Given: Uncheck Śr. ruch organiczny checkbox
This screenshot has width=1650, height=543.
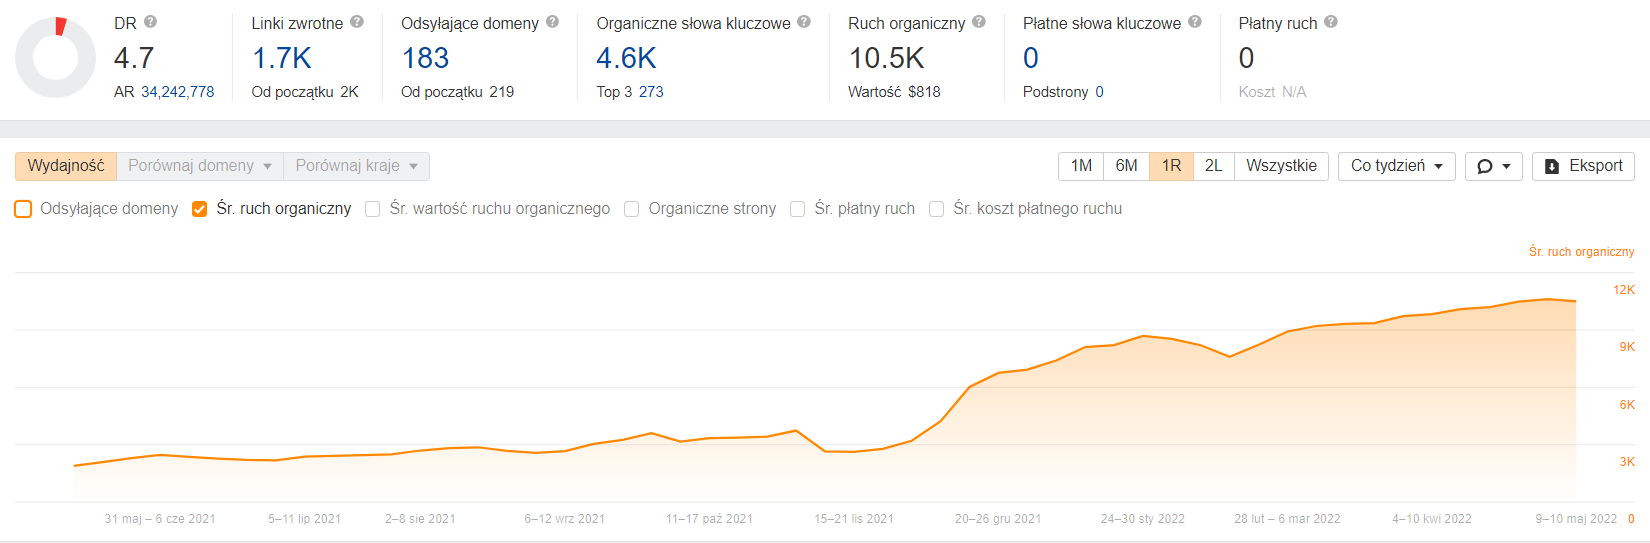Looking at the screenshot, I should pos(200,209).
